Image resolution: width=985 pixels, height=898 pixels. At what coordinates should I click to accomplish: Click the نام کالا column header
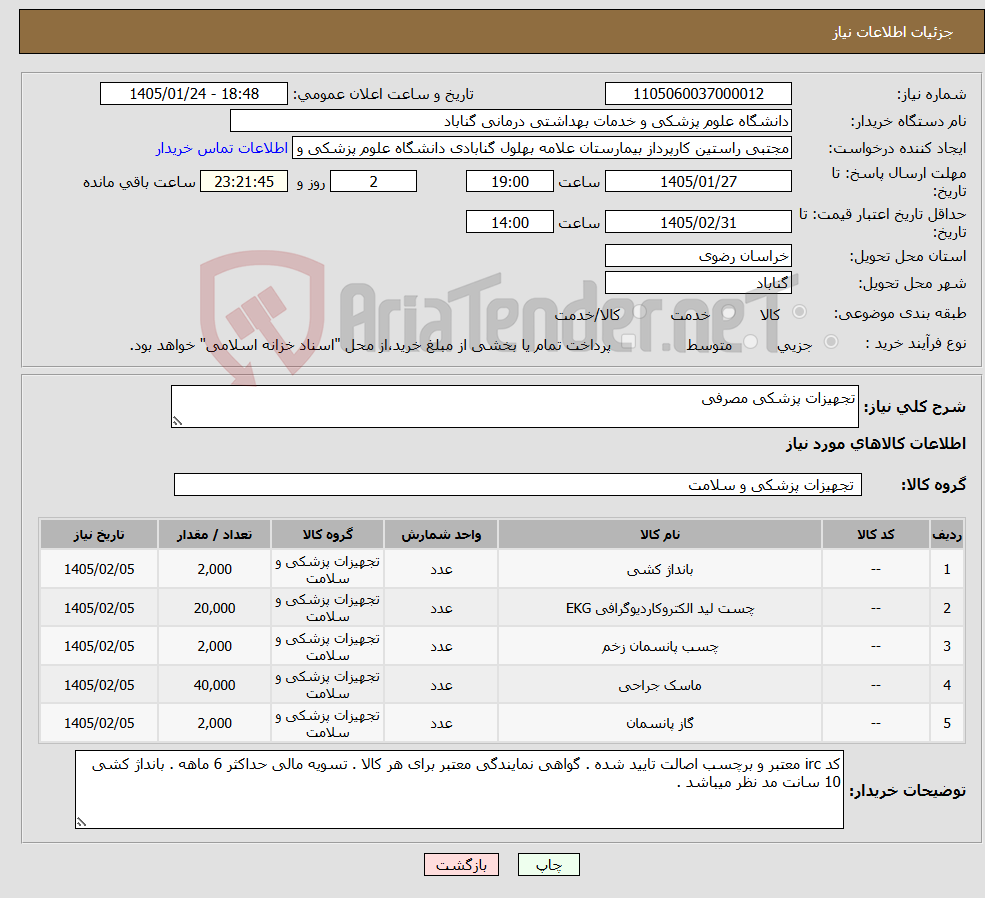tap(660, 534)
